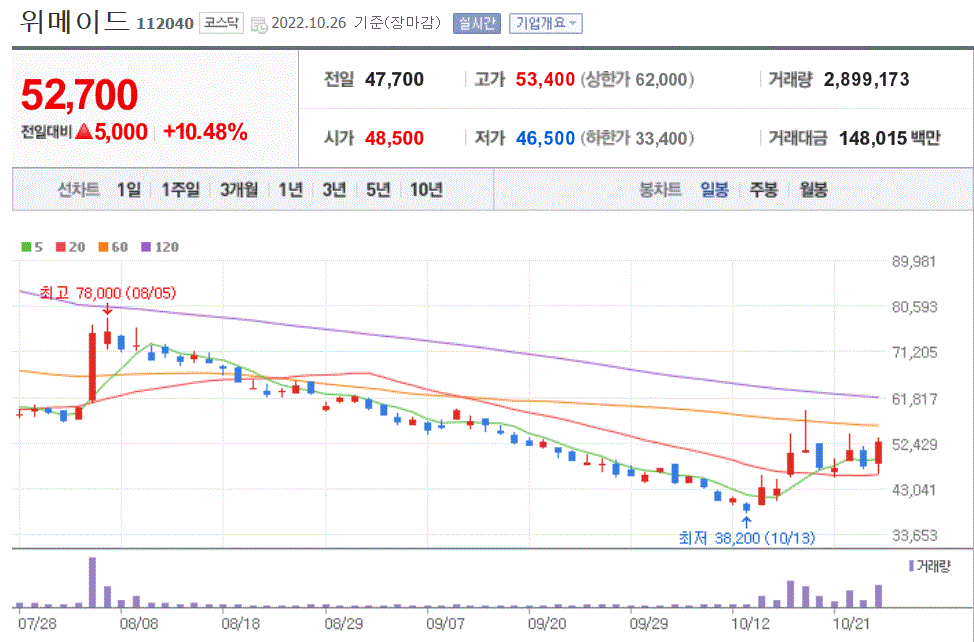Image resolution: width=974 pixels, height=642 pixels.
Task: Click the 저가 46,500 value
Action: pyautogui.click(x=545, y=138)
